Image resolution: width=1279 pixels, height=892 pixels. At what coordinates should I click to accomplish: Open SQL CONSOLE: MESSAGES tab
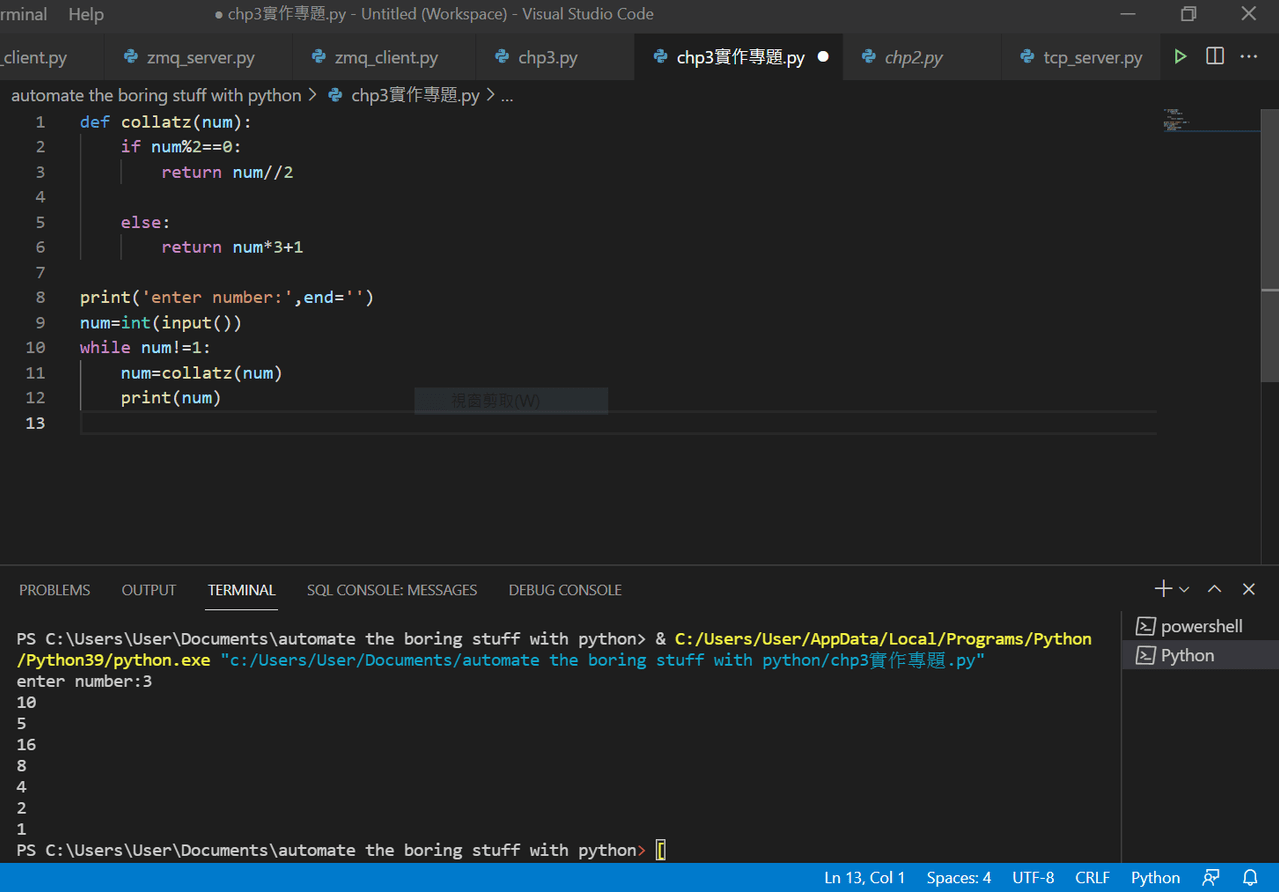click(392, 590)
